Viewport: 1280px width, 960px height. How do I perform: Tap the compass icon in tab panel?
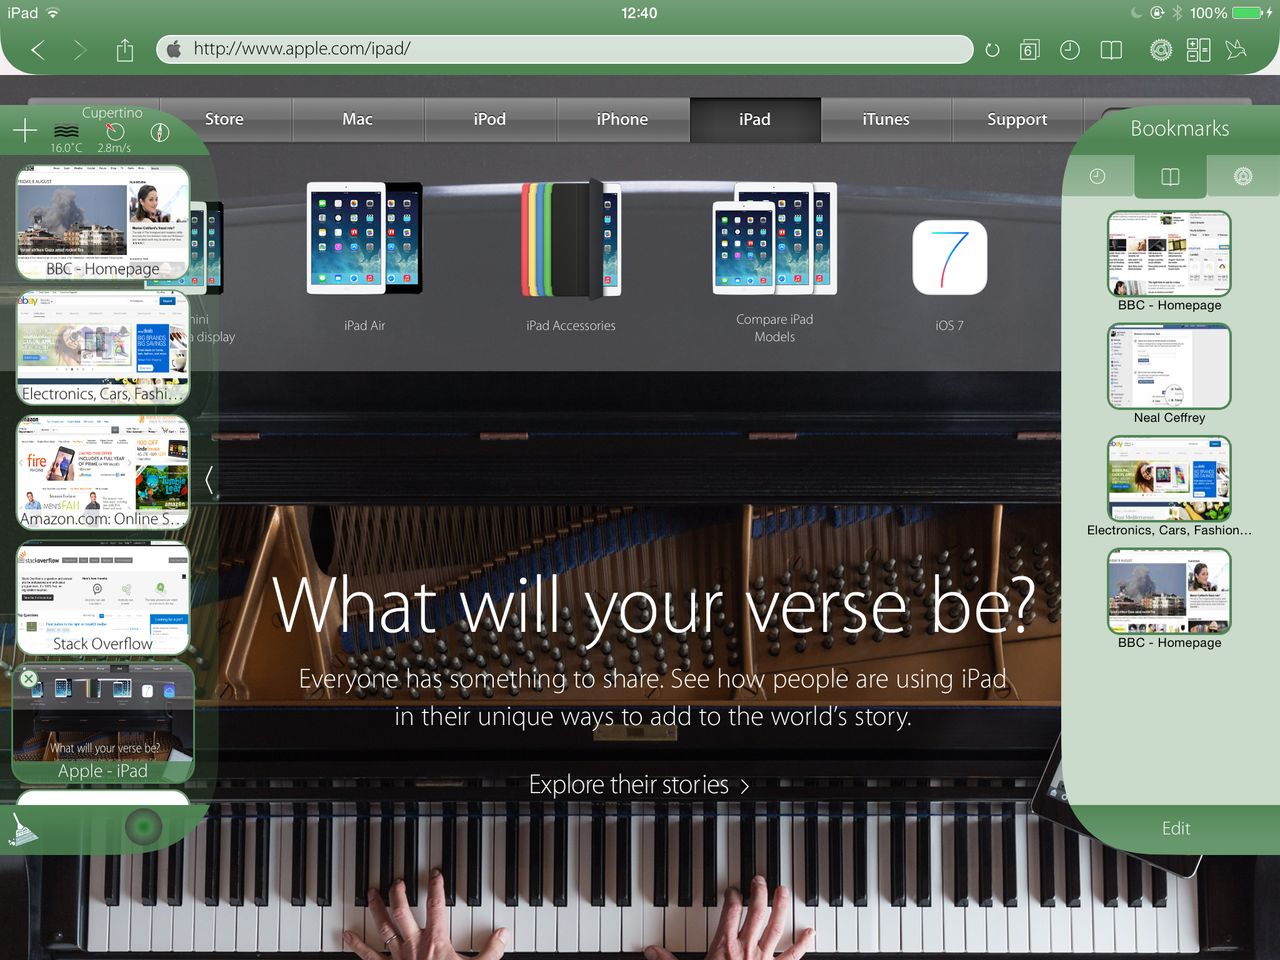click(x=159, y=132)
